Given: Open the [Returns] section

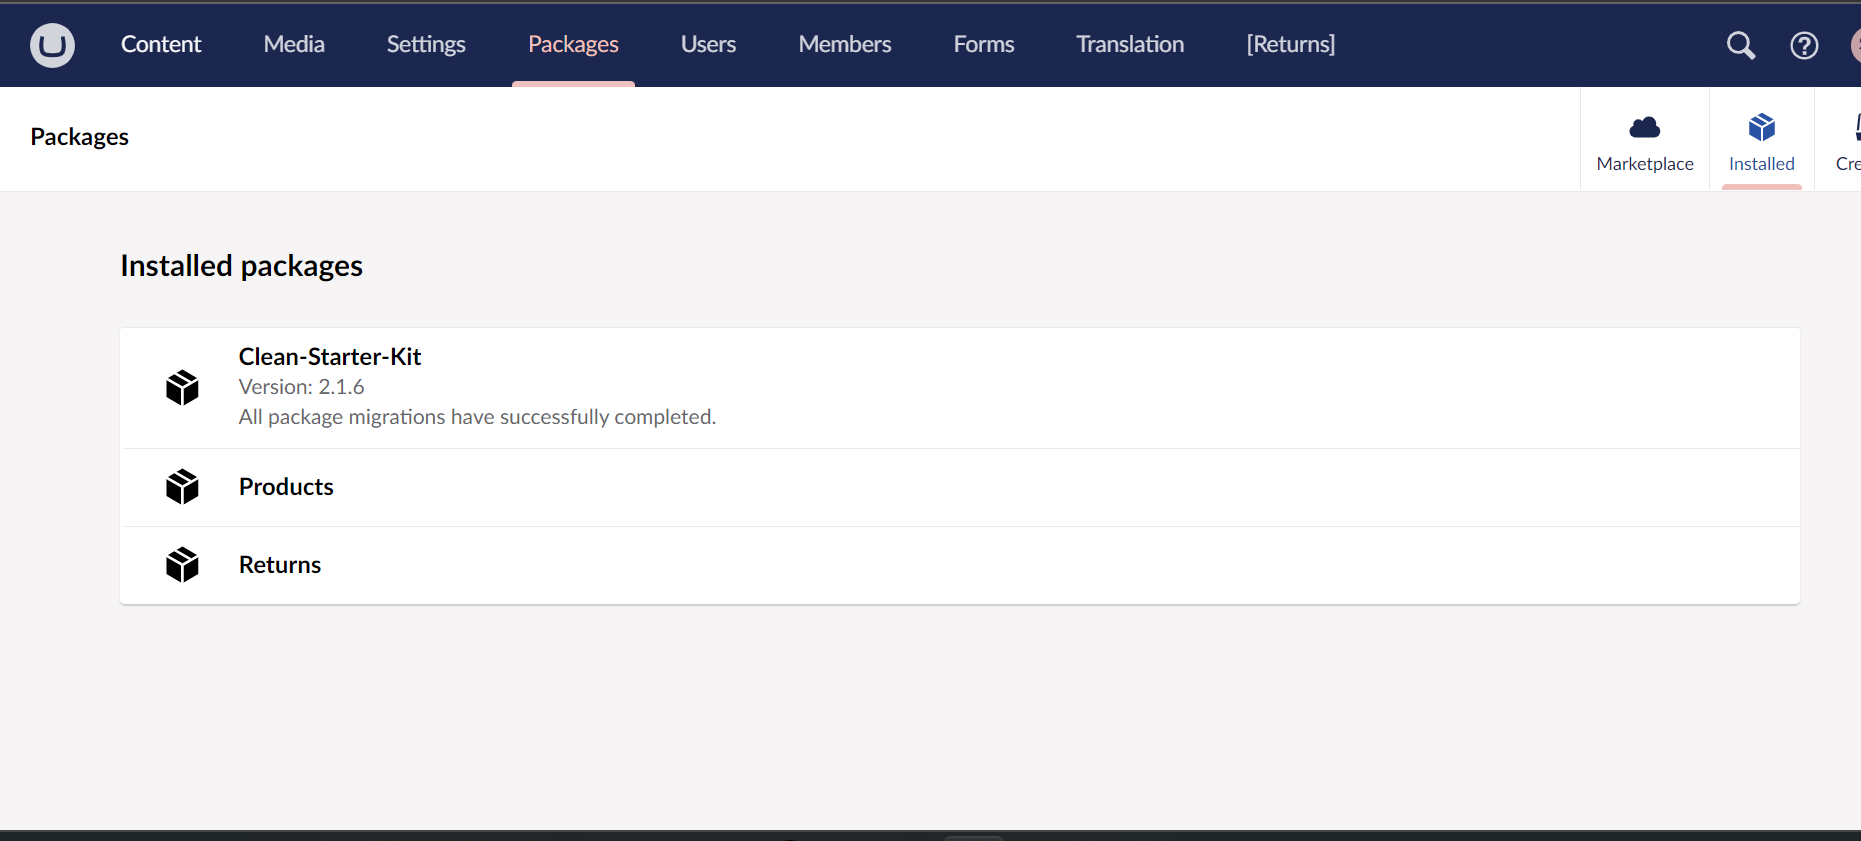Looking at the screenshot, I should [1291, 44].
